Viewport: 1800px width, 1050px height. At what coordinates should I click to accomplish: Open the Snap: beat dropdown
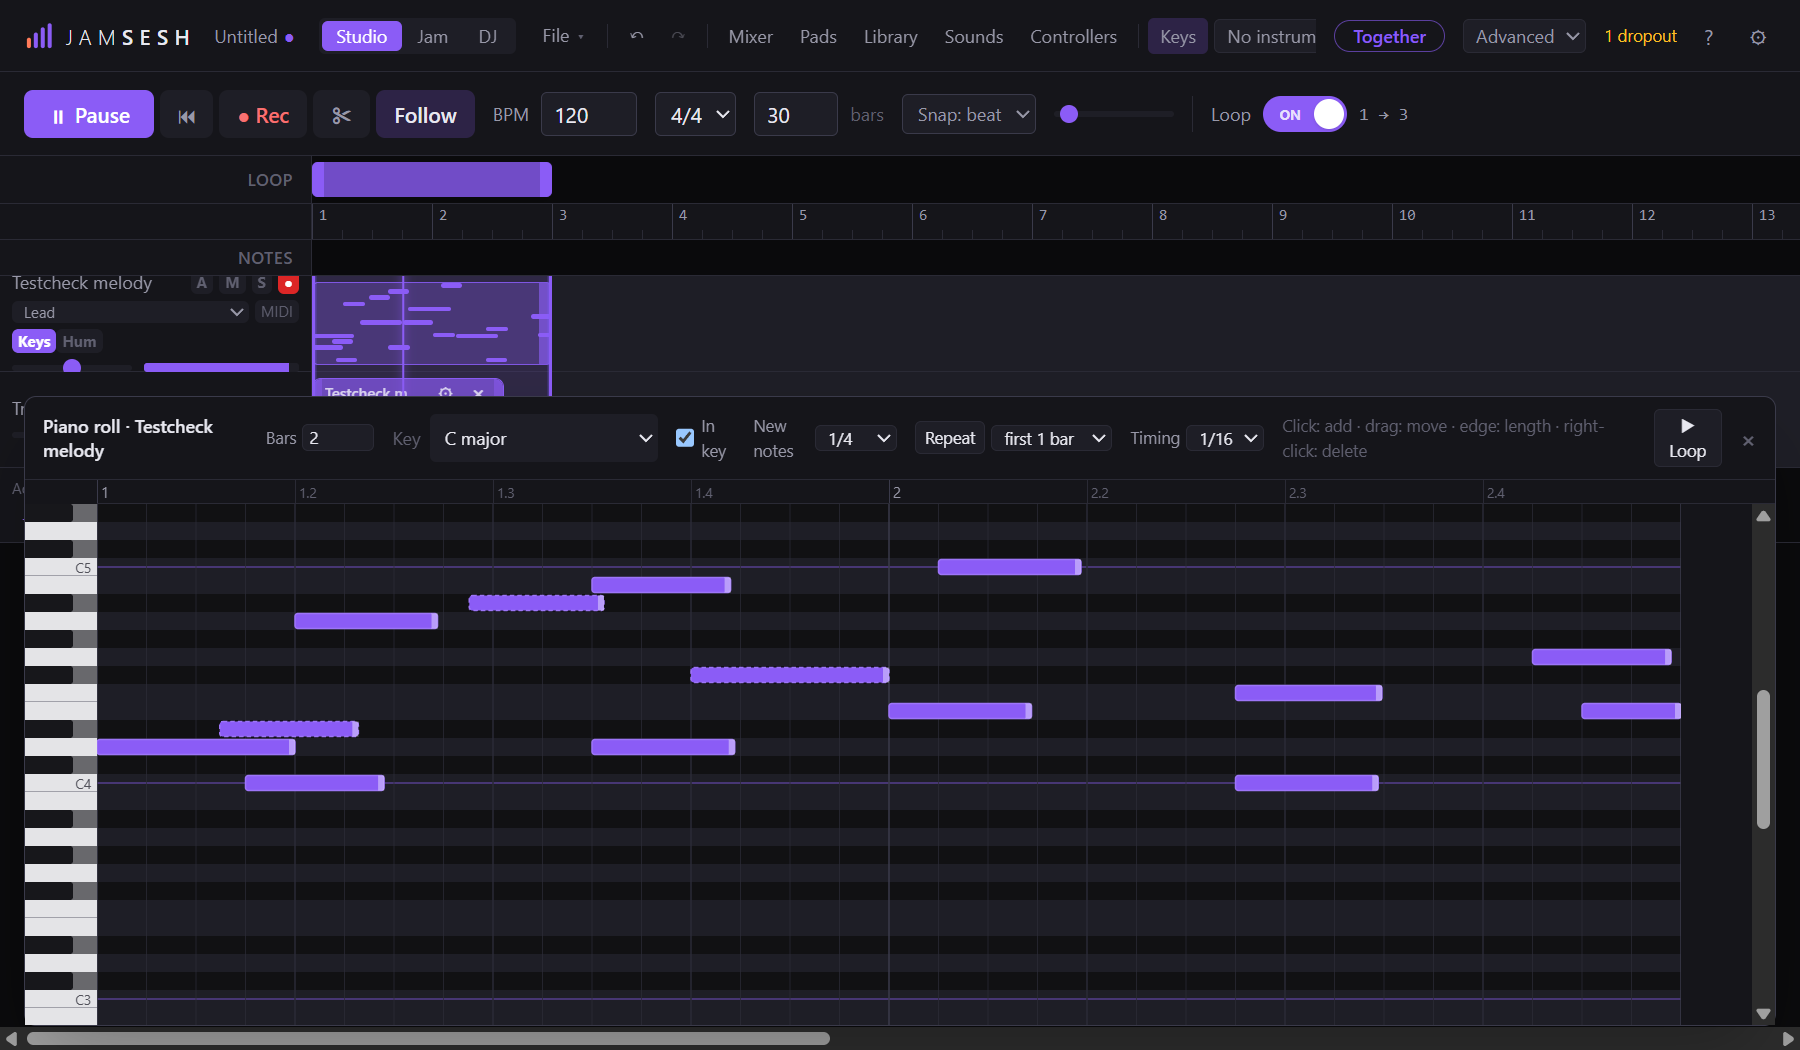(x=969, y=115)
